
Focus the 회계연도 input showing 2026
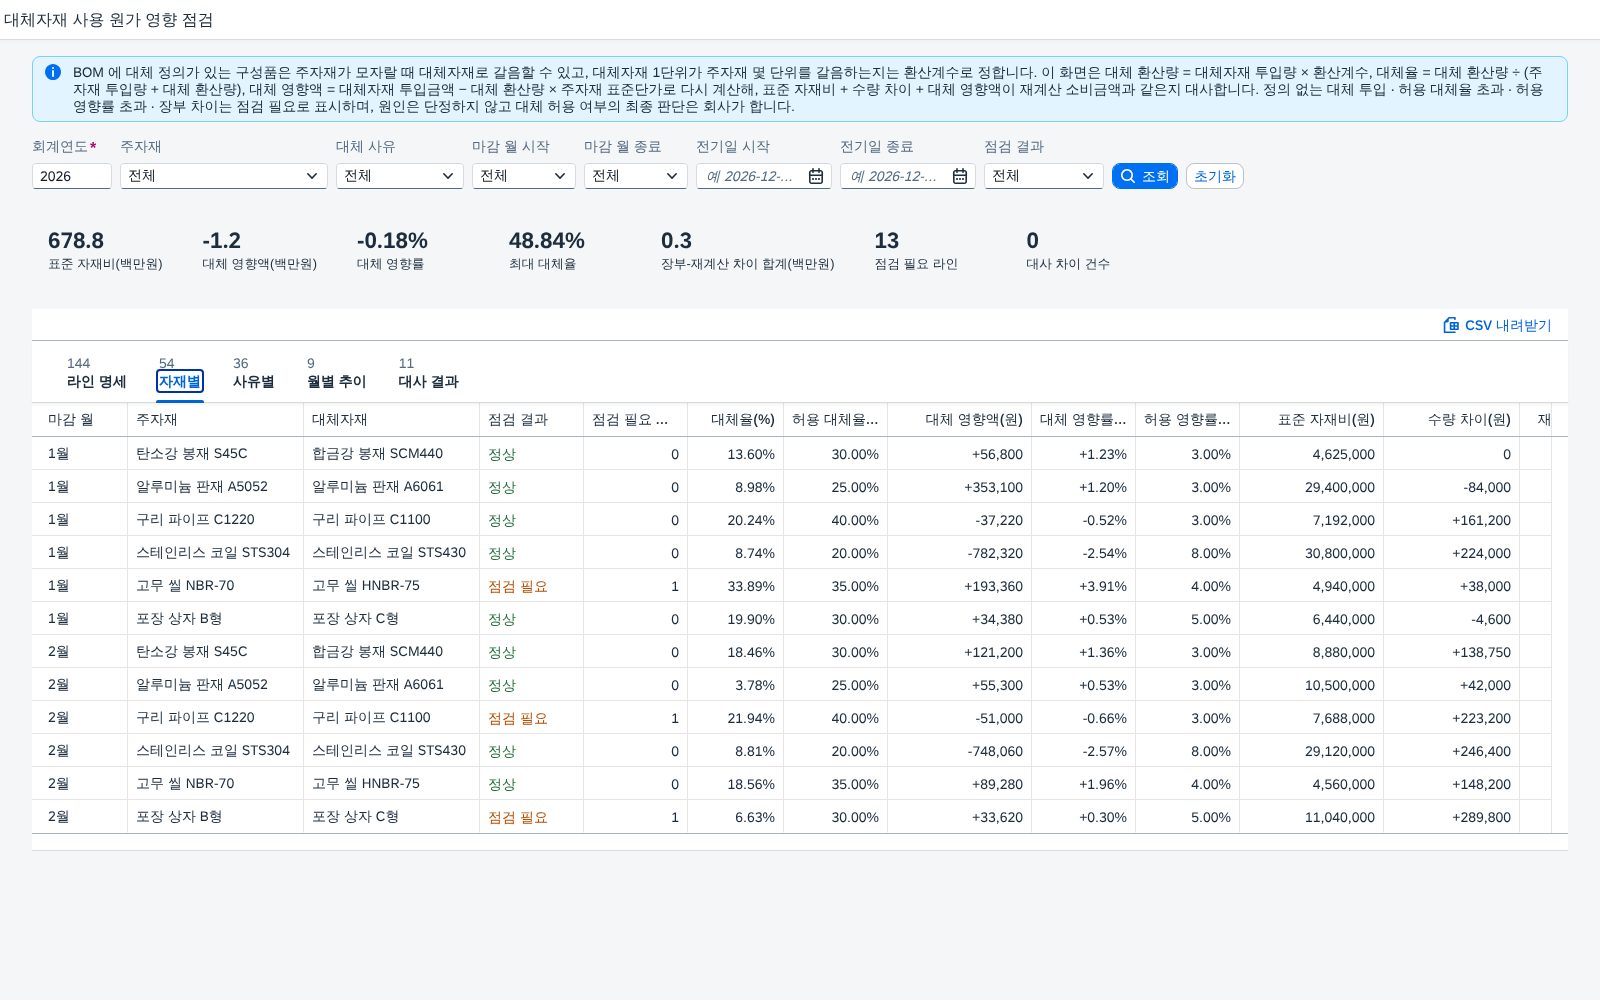[x=72, y=176]
